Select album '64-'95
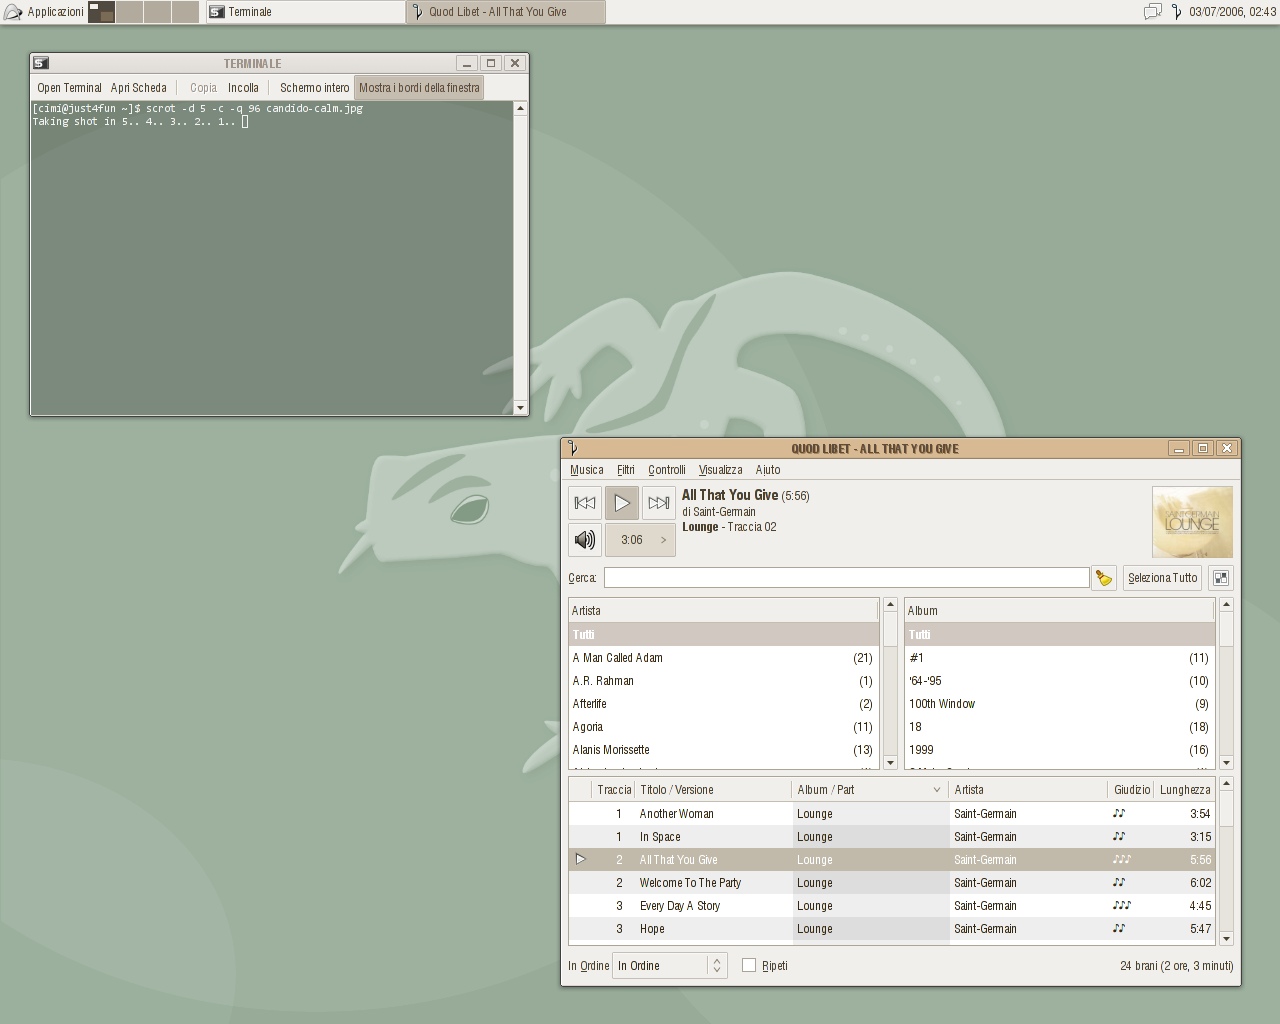Image resolution: width=1280 pixels, height=1024 pixels. tap(1060, 681)
